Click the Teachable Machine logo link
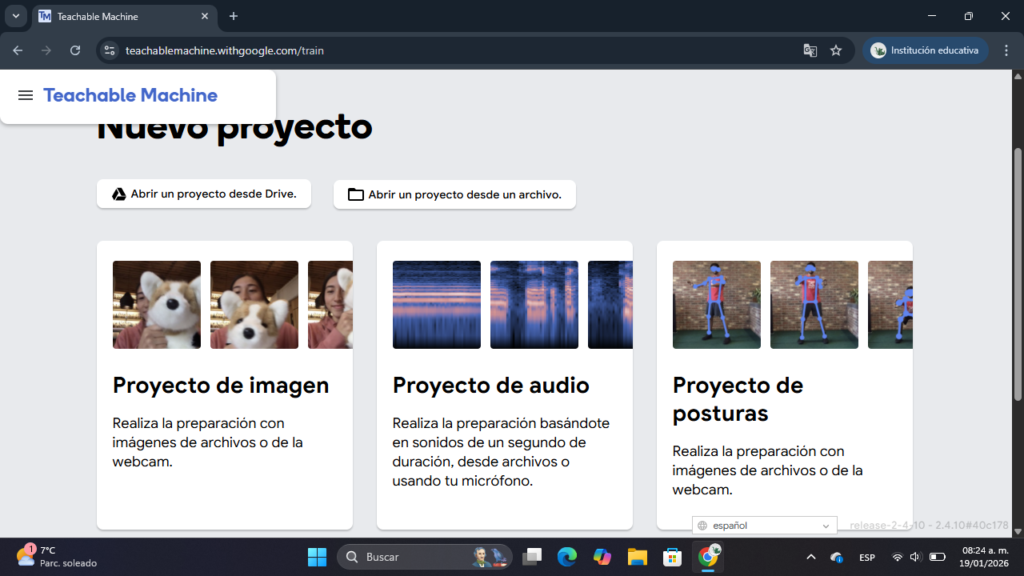1024x576 pixels. point(130,95)
